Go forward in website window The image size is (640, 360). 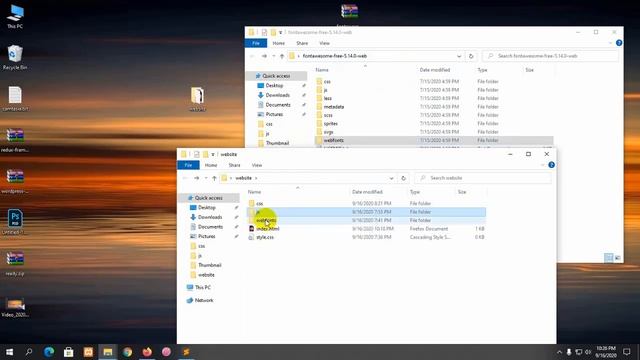tap(196, 178)
